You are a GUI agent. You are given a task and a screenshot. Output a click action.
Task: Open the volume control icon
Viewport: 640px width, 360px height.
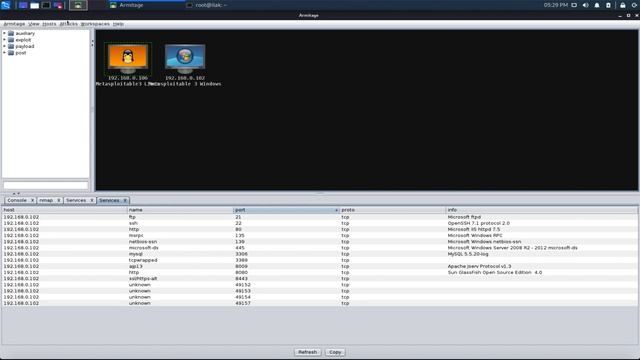tap(586, 5)
